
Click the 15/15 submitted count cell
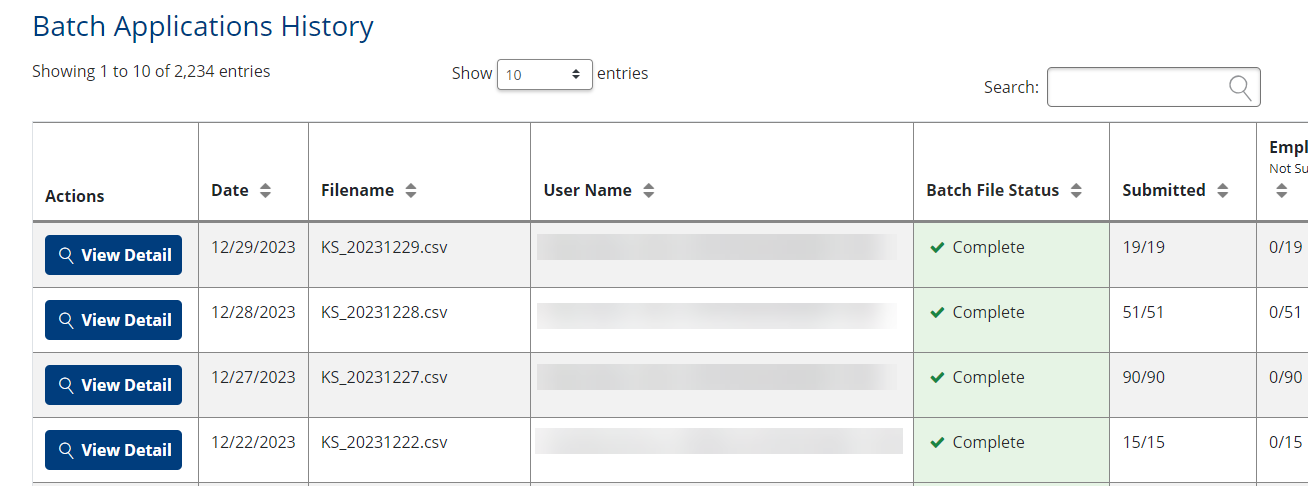(x=1144, y=442)
